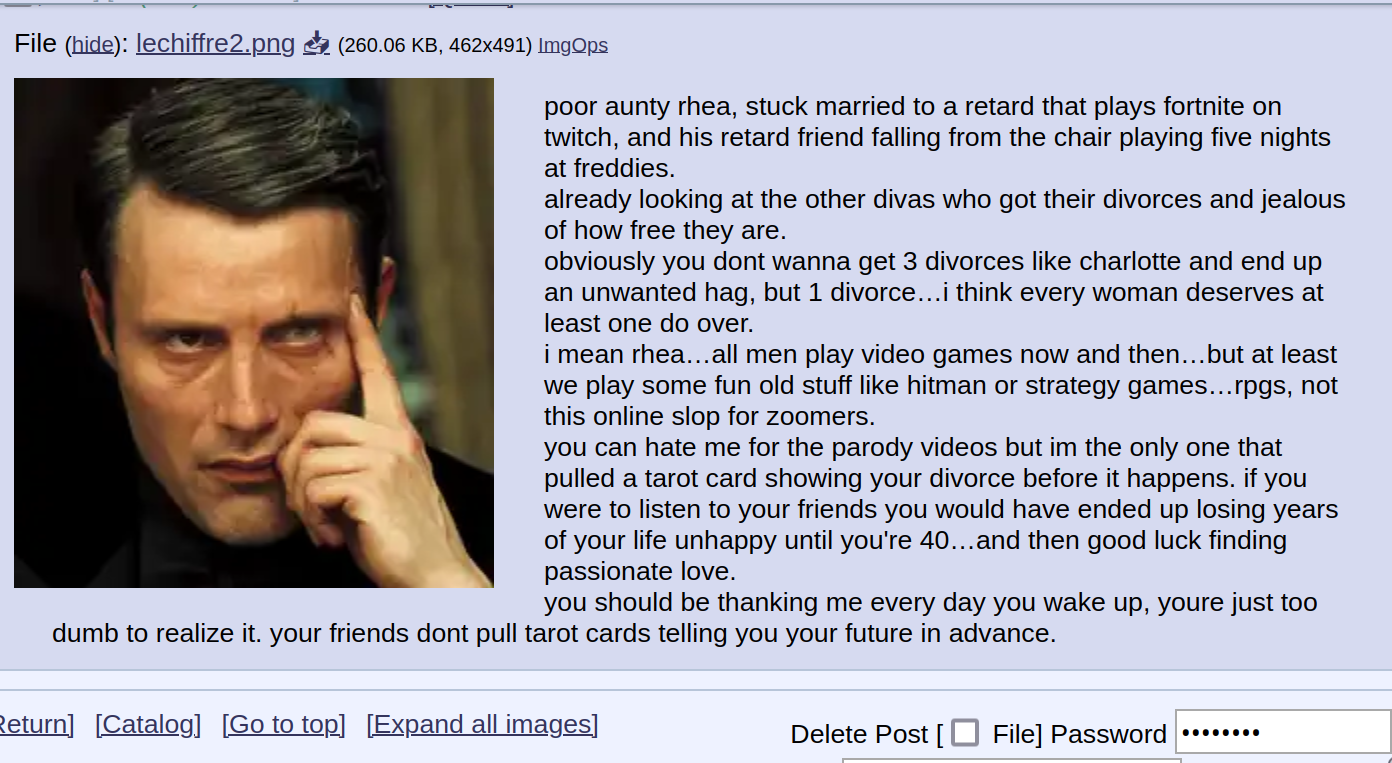The height and width of the screenshot is (763, 1392).
Task: Click the 'Password' label text
Action: point(1109,734)
